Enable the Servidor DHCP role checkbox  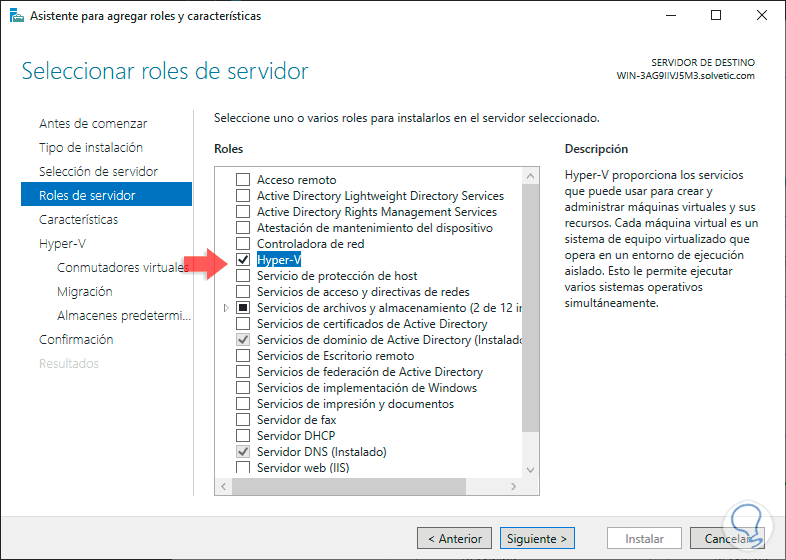pos(242,436)
